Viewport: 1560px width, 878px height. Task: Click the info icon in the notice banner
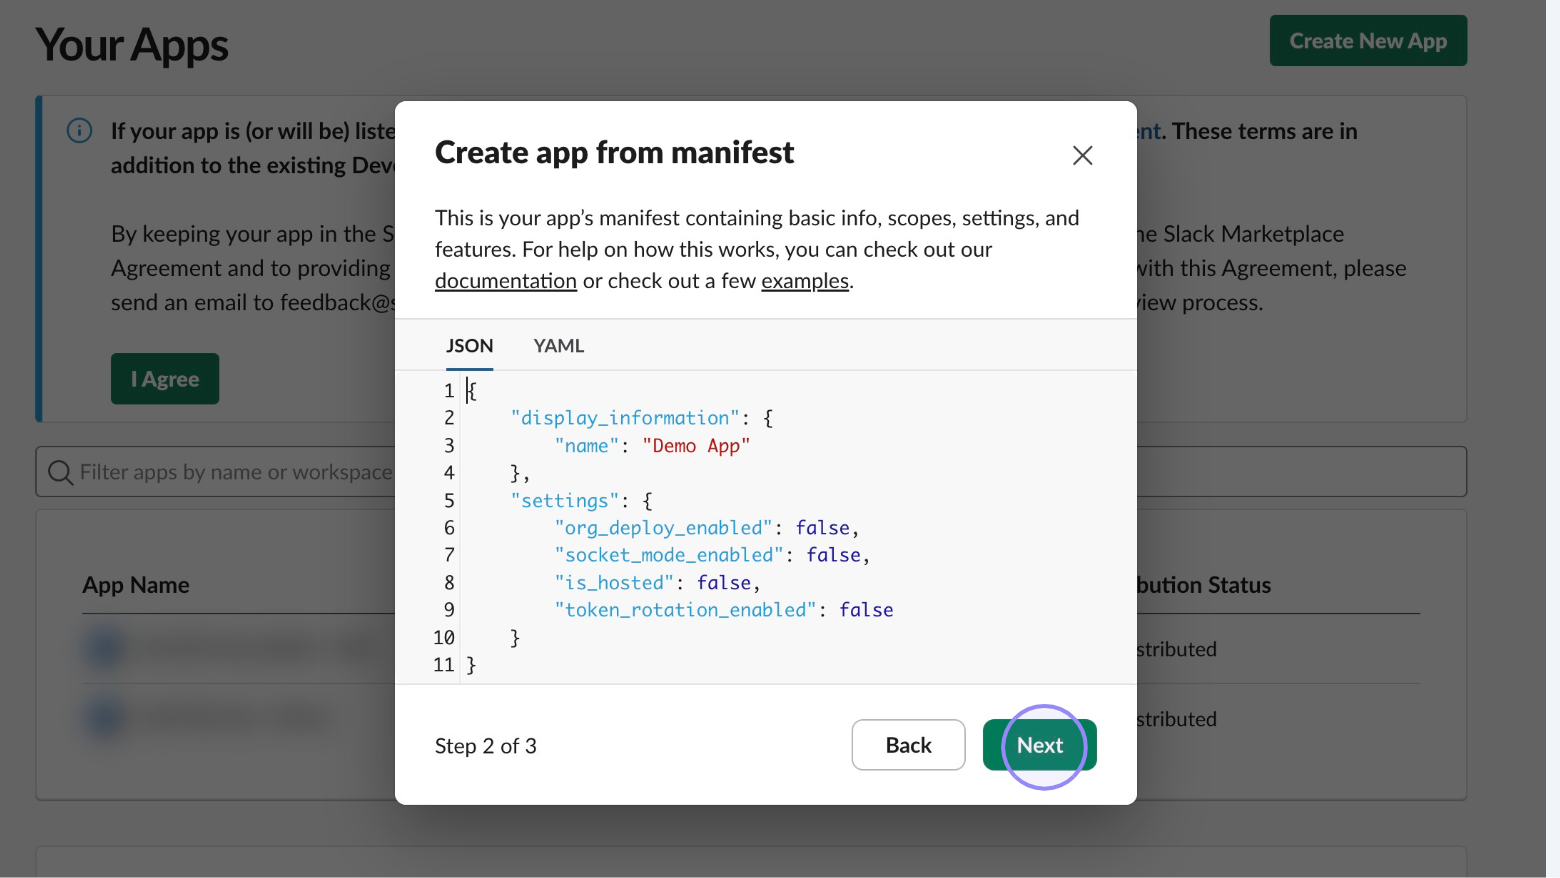pos(79,131)
